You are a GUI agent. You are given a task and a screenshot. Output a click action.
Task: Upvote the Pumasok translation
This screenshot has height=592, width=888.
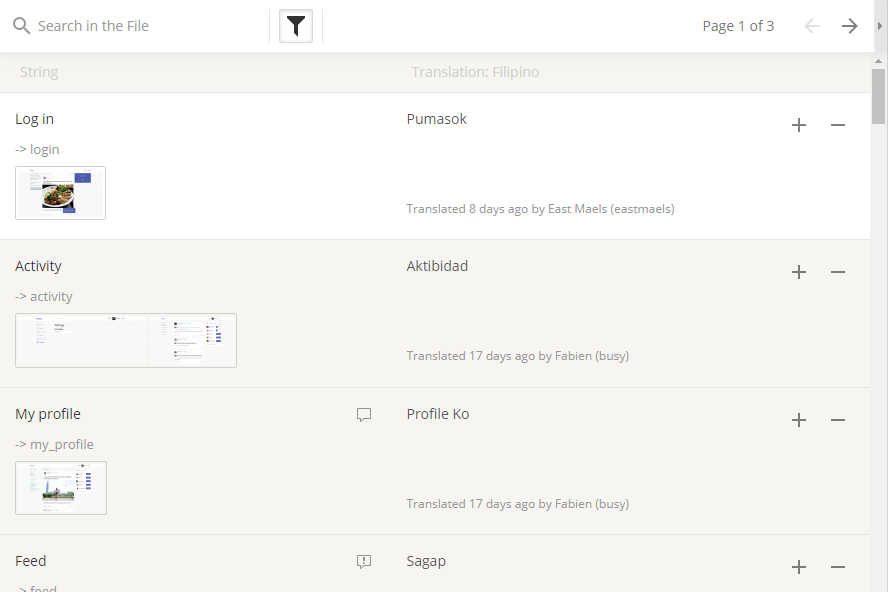click(x=799, y=125)
